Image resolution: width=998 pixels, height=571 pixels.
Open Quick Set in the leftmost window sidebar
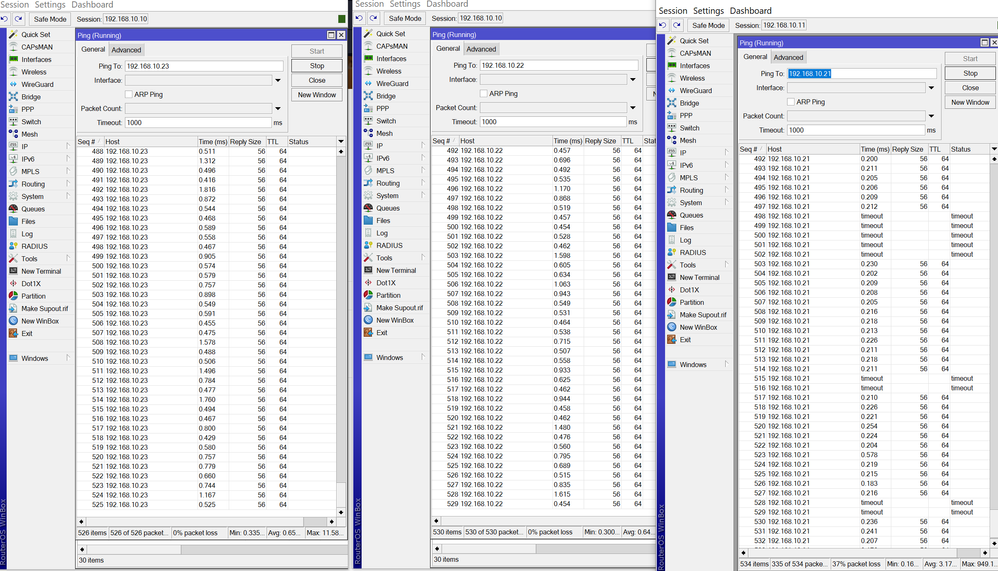[x=35, y=34]
